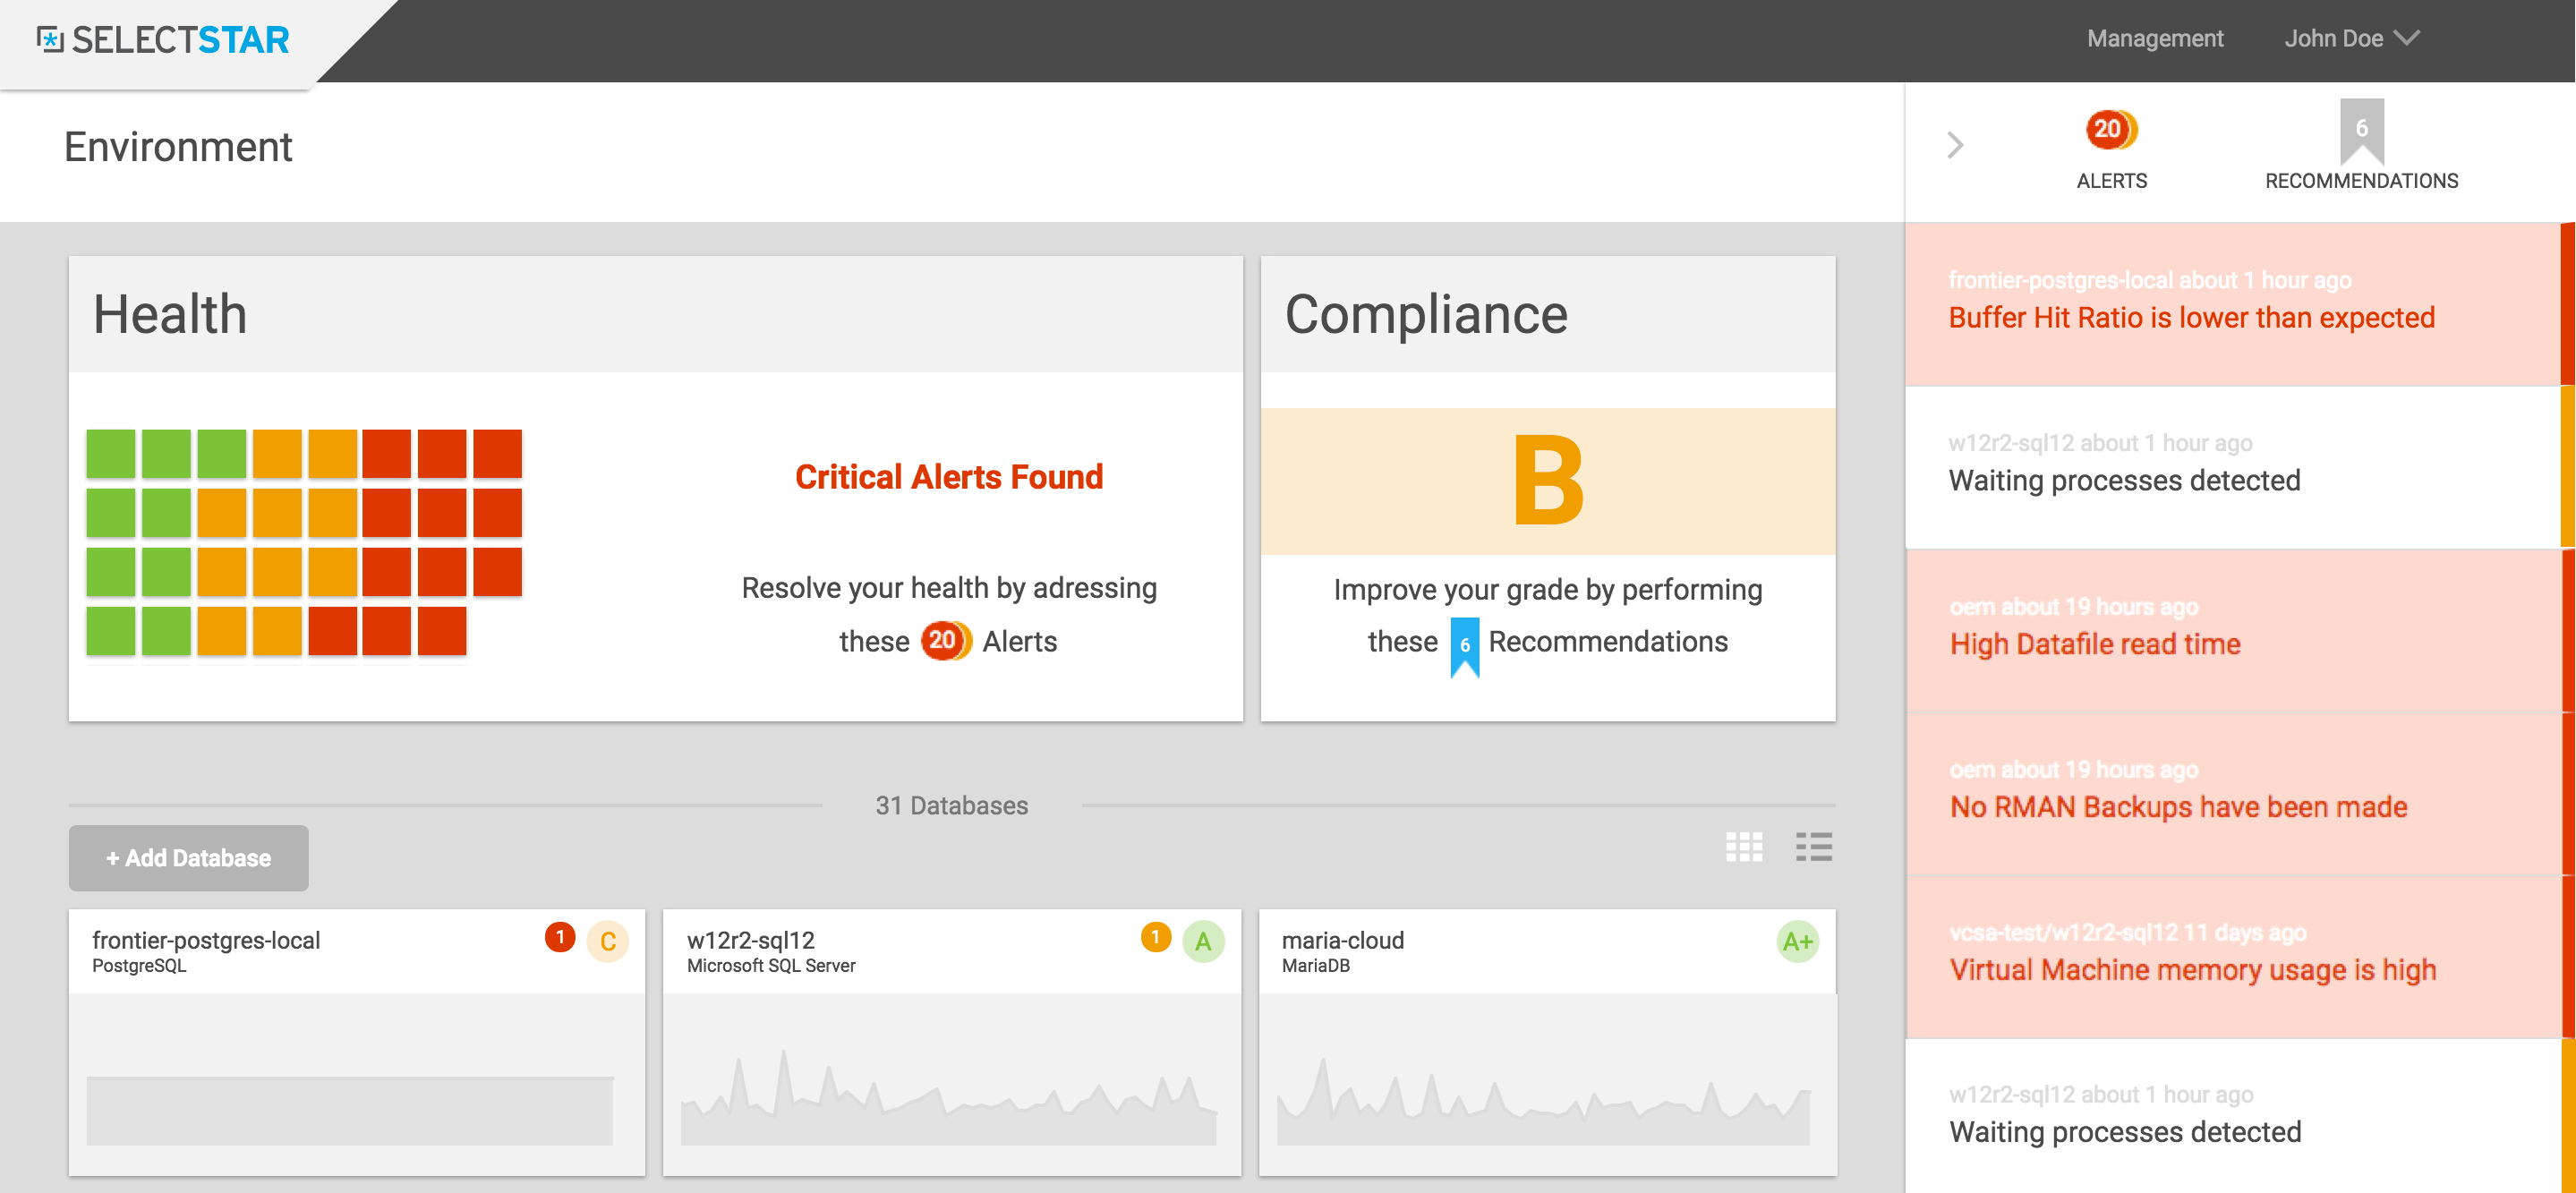
Task: Switch to list view of databases
Action: [x=1813, y=847]
